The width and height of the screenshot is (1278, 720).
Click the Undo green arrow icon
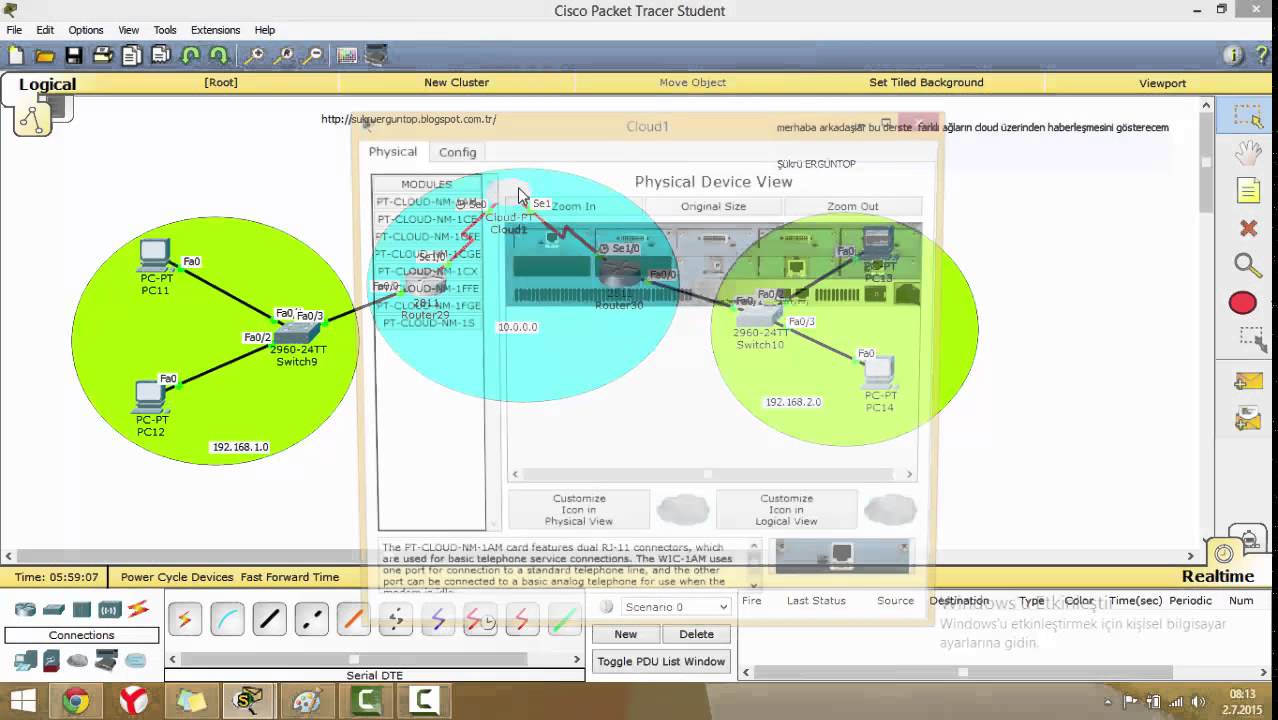(190, 56)
